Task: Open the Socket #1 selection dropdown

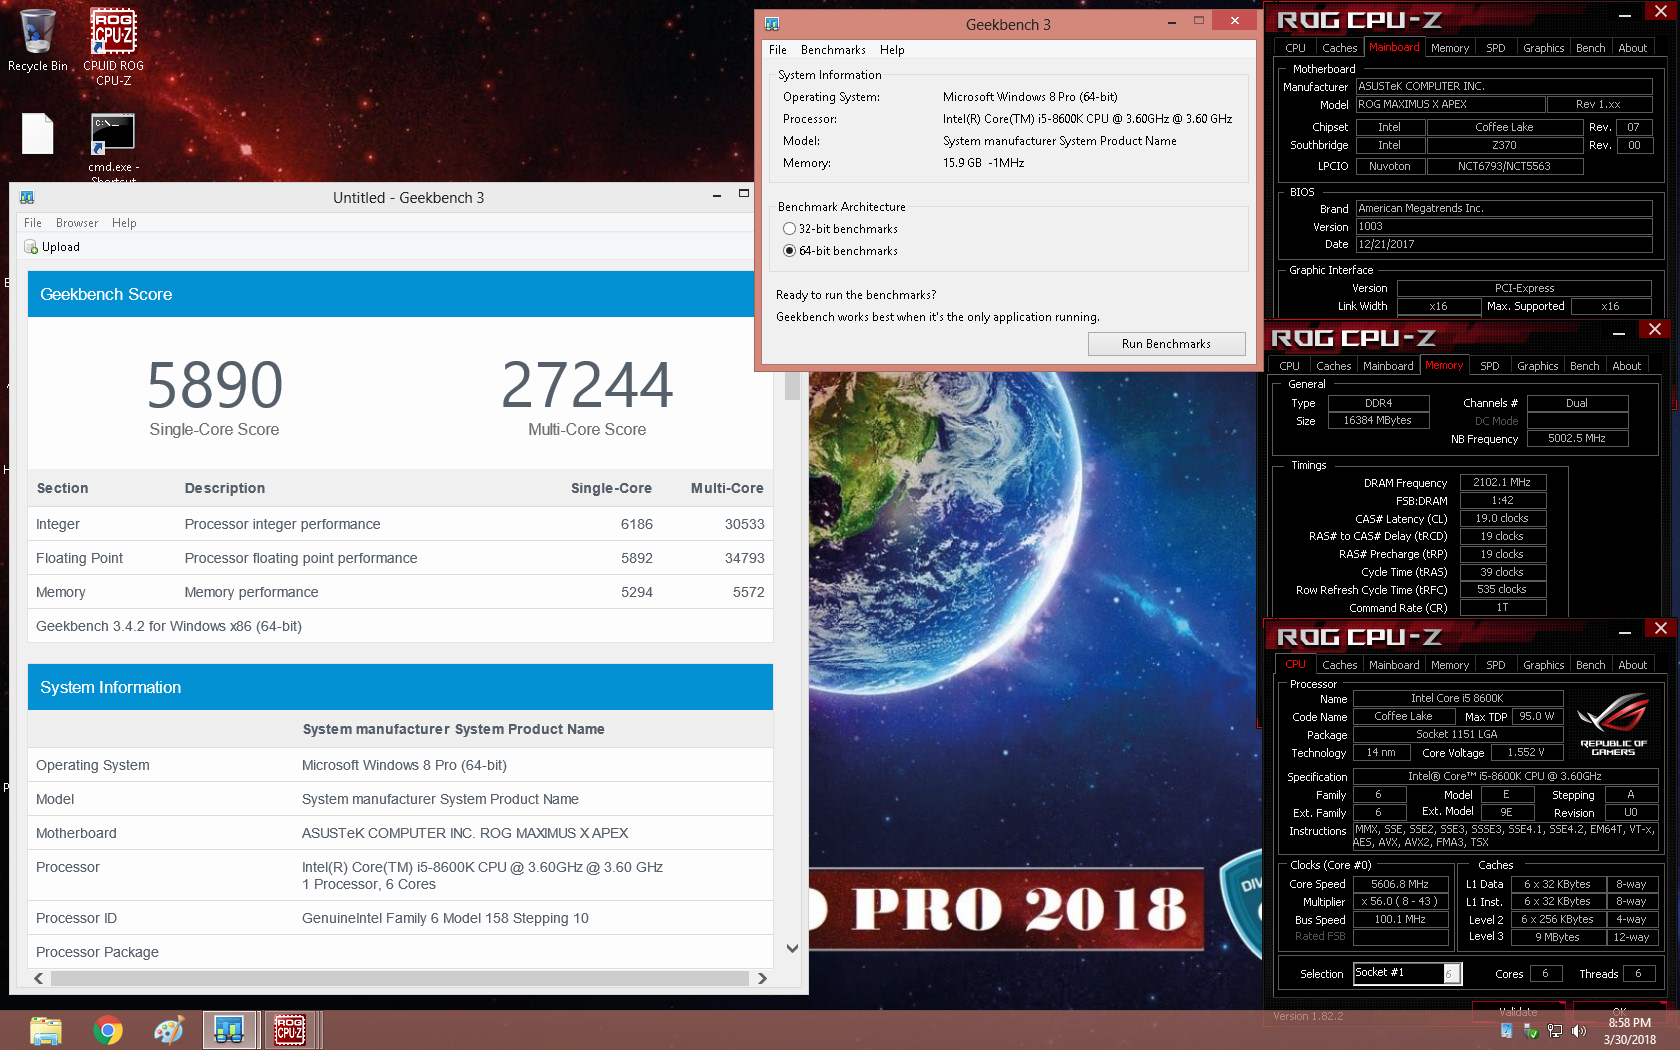Action: tap(1408, 973)
